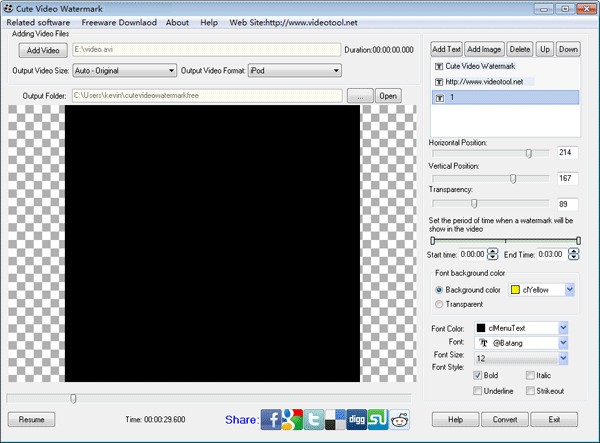The image size is (600, 443).
Task: Open the Output Video Format dropdown
Action: click(336, 70)
